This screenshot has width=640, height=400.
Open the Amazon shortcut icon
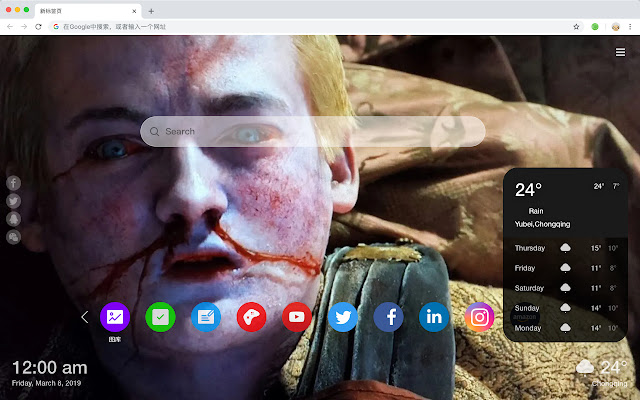525,317
